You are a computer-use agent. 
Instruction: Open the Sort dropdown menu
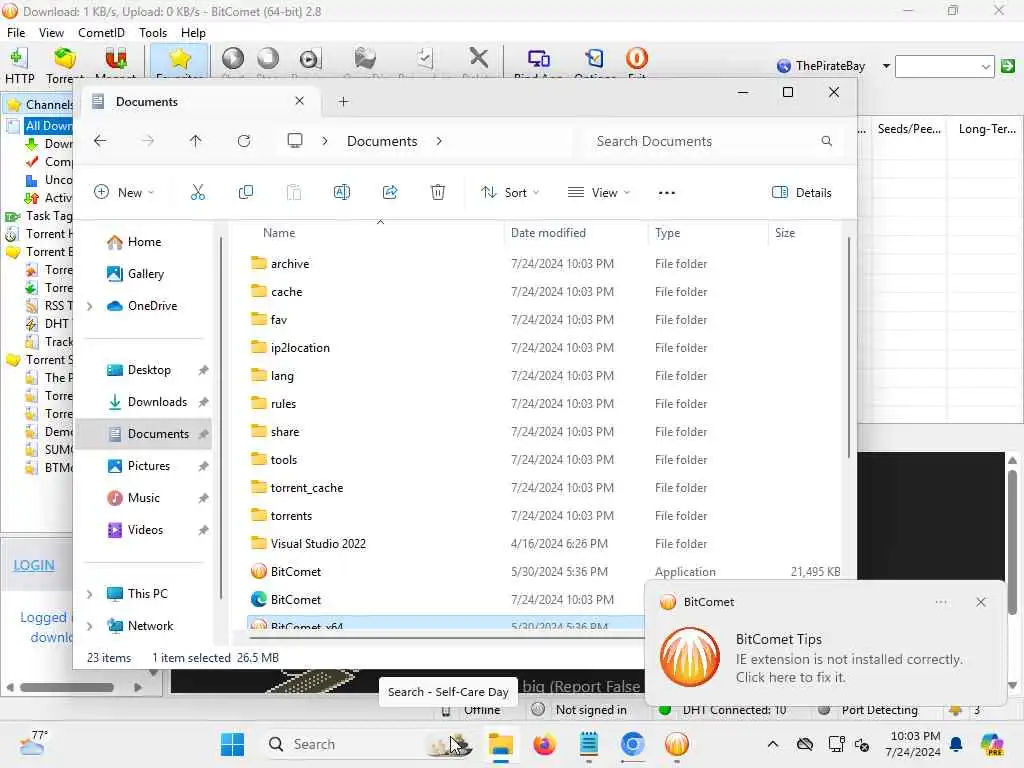(510, 192)
